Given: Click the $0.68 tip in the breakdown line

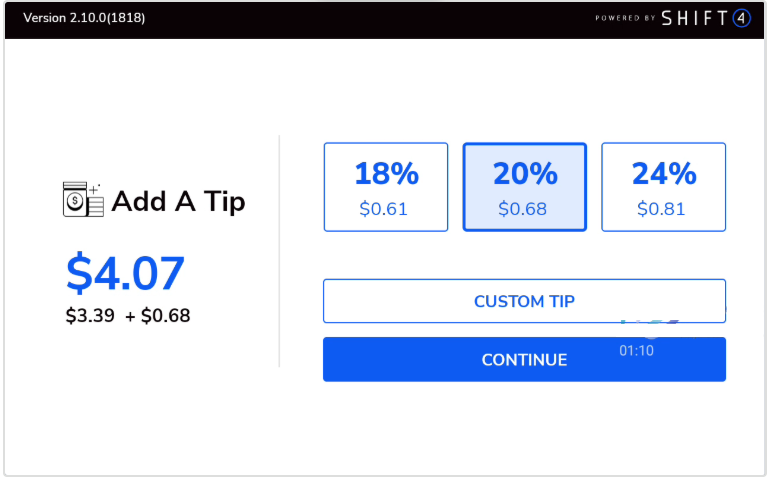Looking at the screenshot, I should click(165, 316).
